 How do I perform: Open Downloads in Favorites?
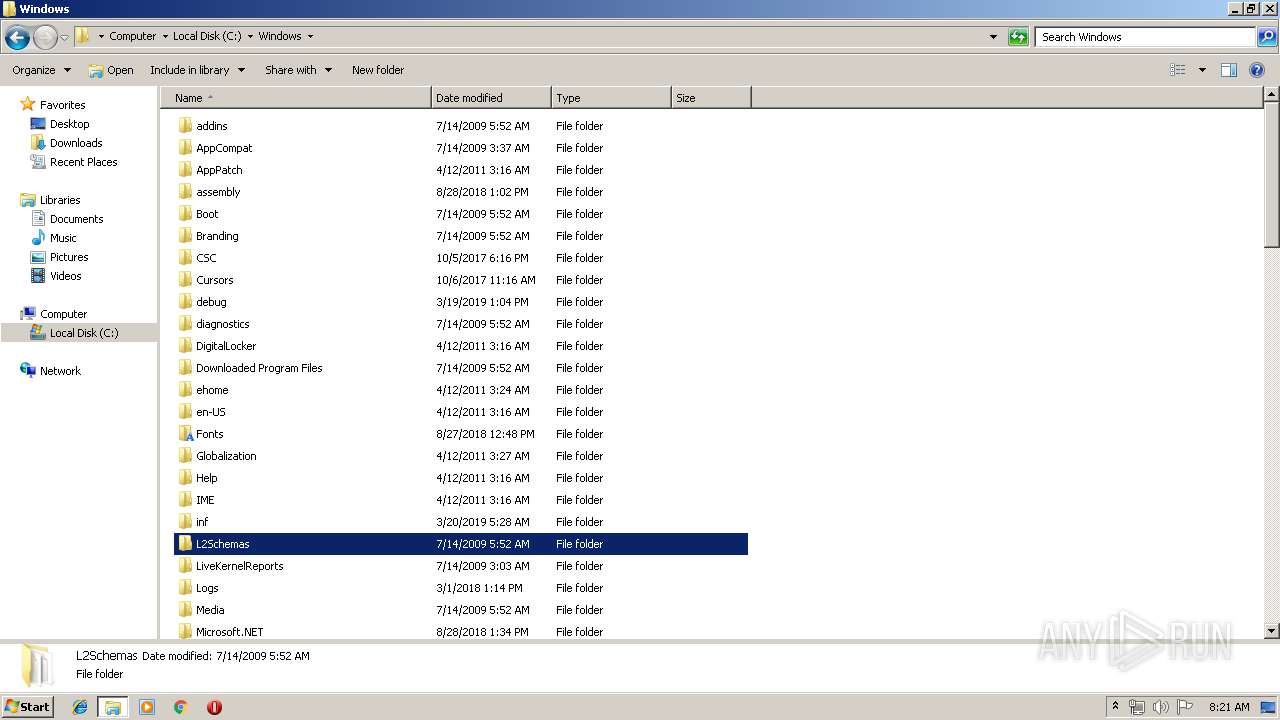click(76, 143)
